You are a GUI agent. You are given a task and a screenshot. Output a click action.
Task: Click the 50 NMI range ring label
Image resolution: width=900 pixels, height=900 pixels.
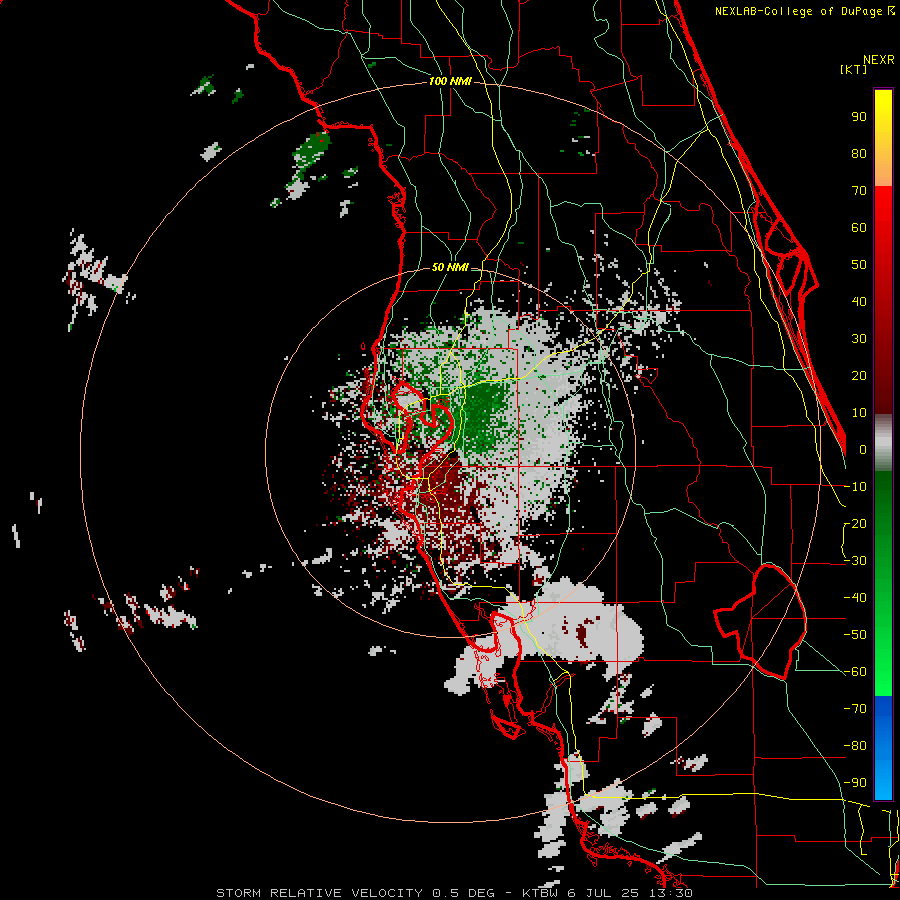pyautogui.click(x=450, y=267)
